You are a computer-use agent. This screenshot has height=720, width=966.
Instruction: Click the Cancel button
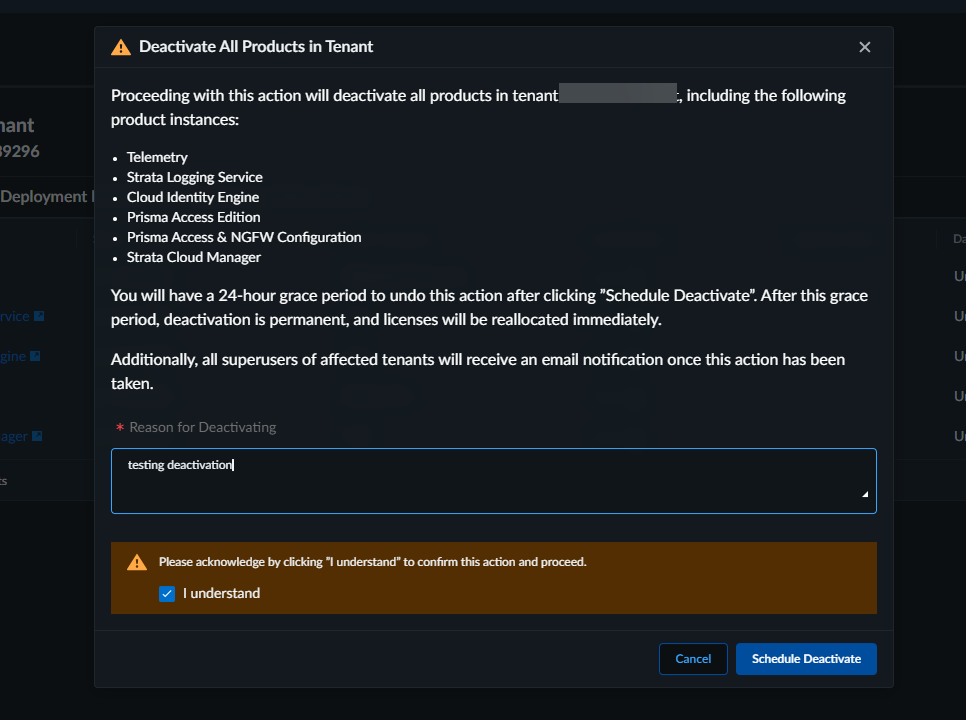693,659
